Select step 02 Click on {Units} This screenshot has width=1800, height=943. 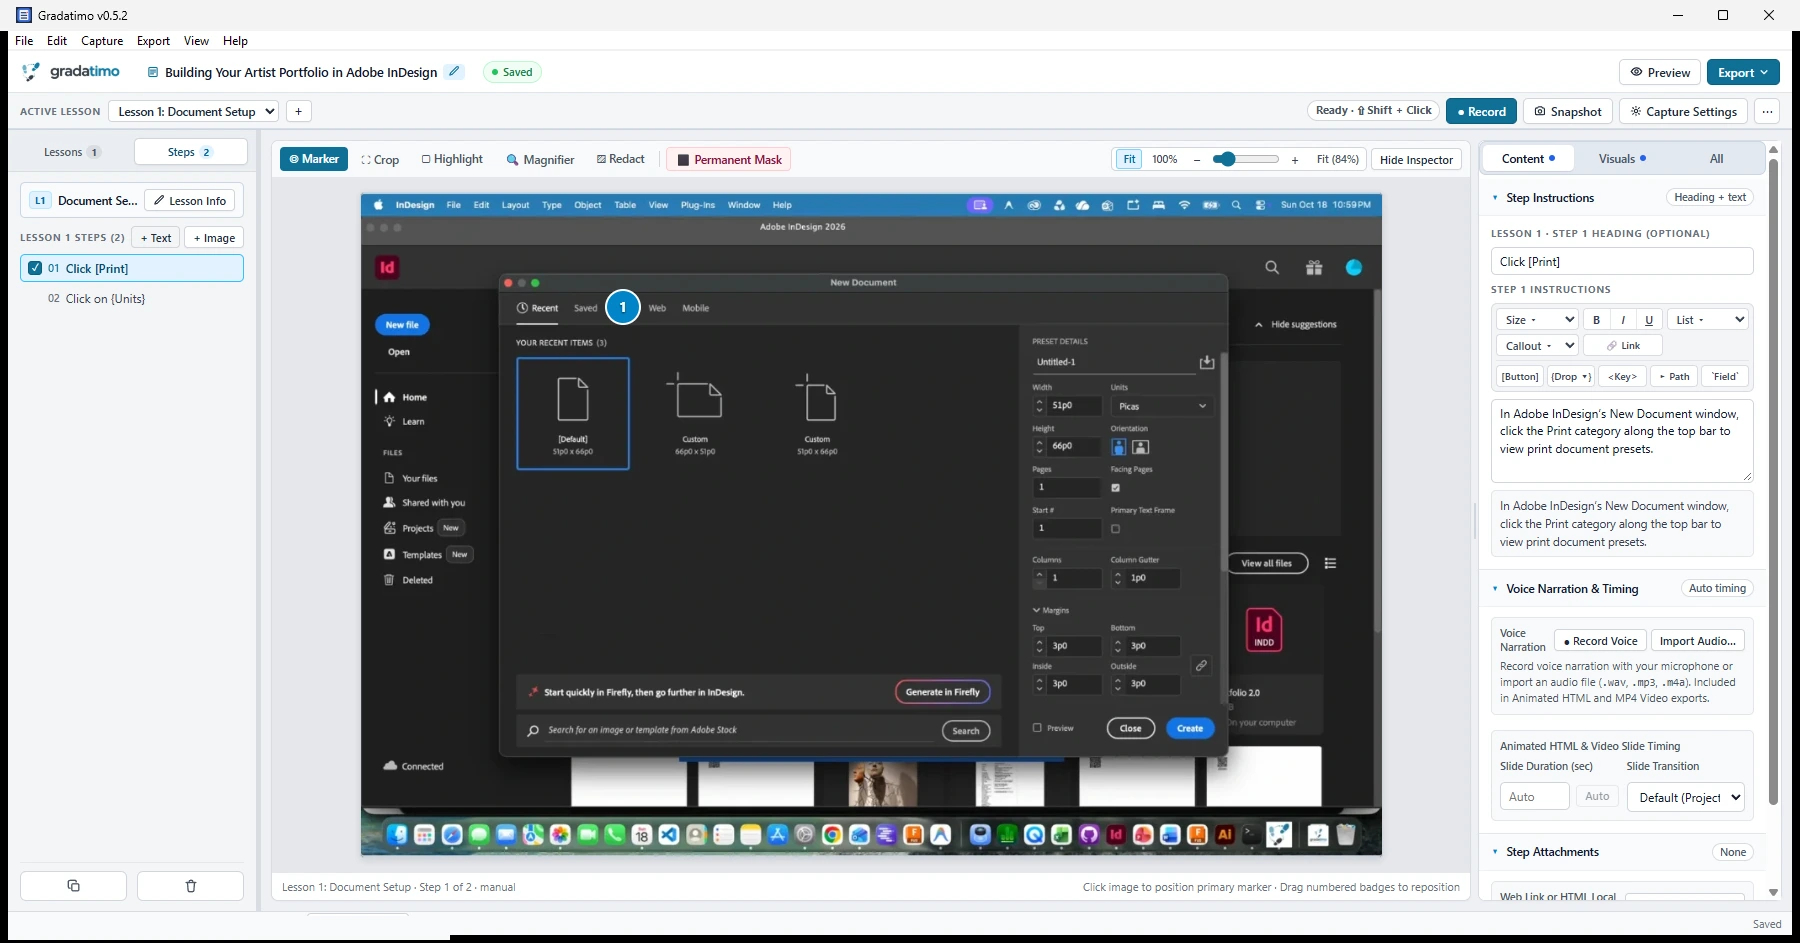(132, 299)
